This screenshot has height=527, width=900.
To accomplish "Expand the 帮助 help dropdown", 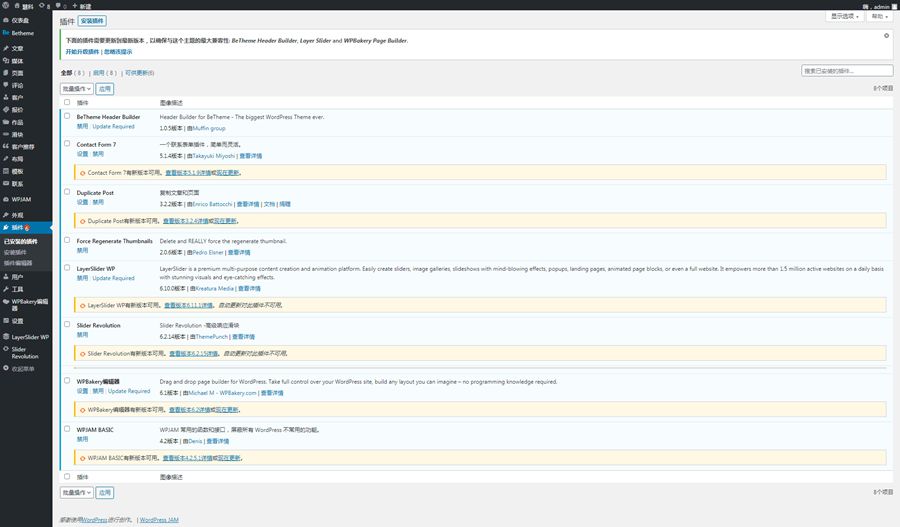I will coord(880,17).
